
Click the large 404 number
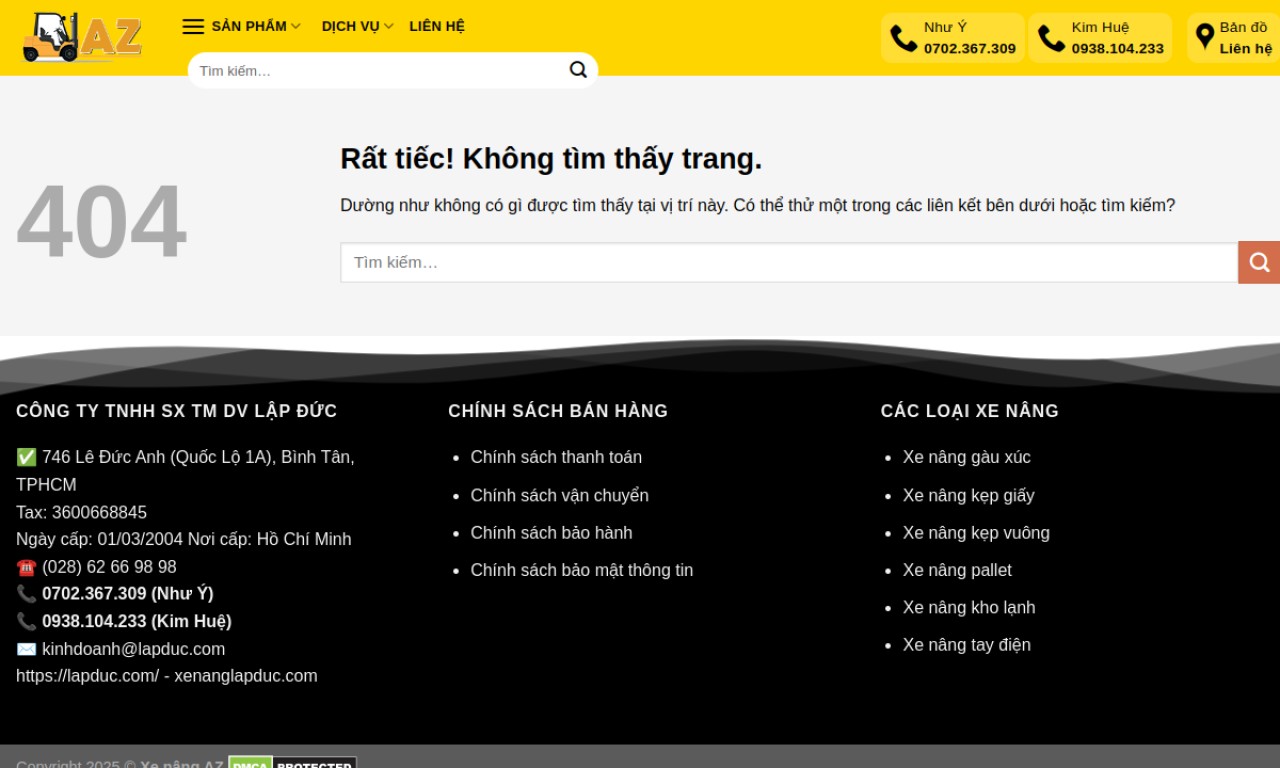pyautogui.click(x=101, y=221)
